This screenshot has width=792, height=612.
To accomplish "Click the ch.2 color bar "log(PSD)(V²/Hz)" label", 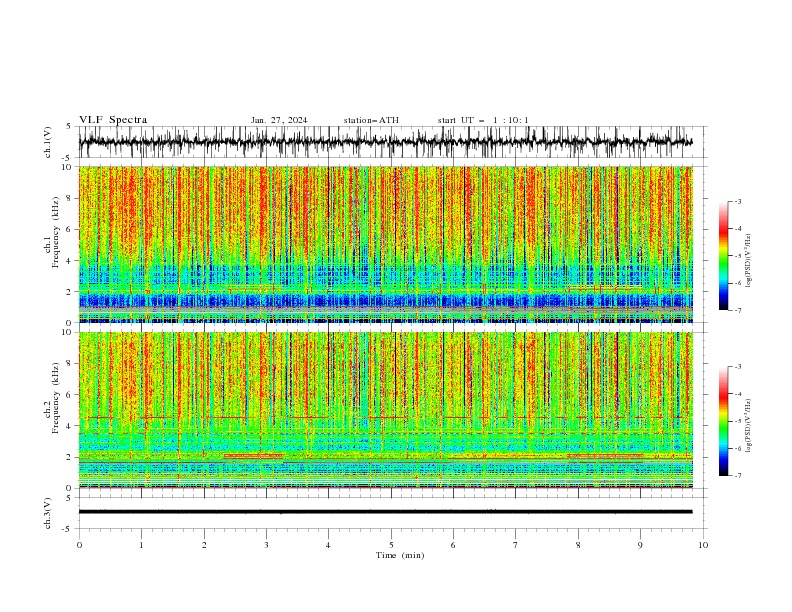I will [x=749, y=426].
